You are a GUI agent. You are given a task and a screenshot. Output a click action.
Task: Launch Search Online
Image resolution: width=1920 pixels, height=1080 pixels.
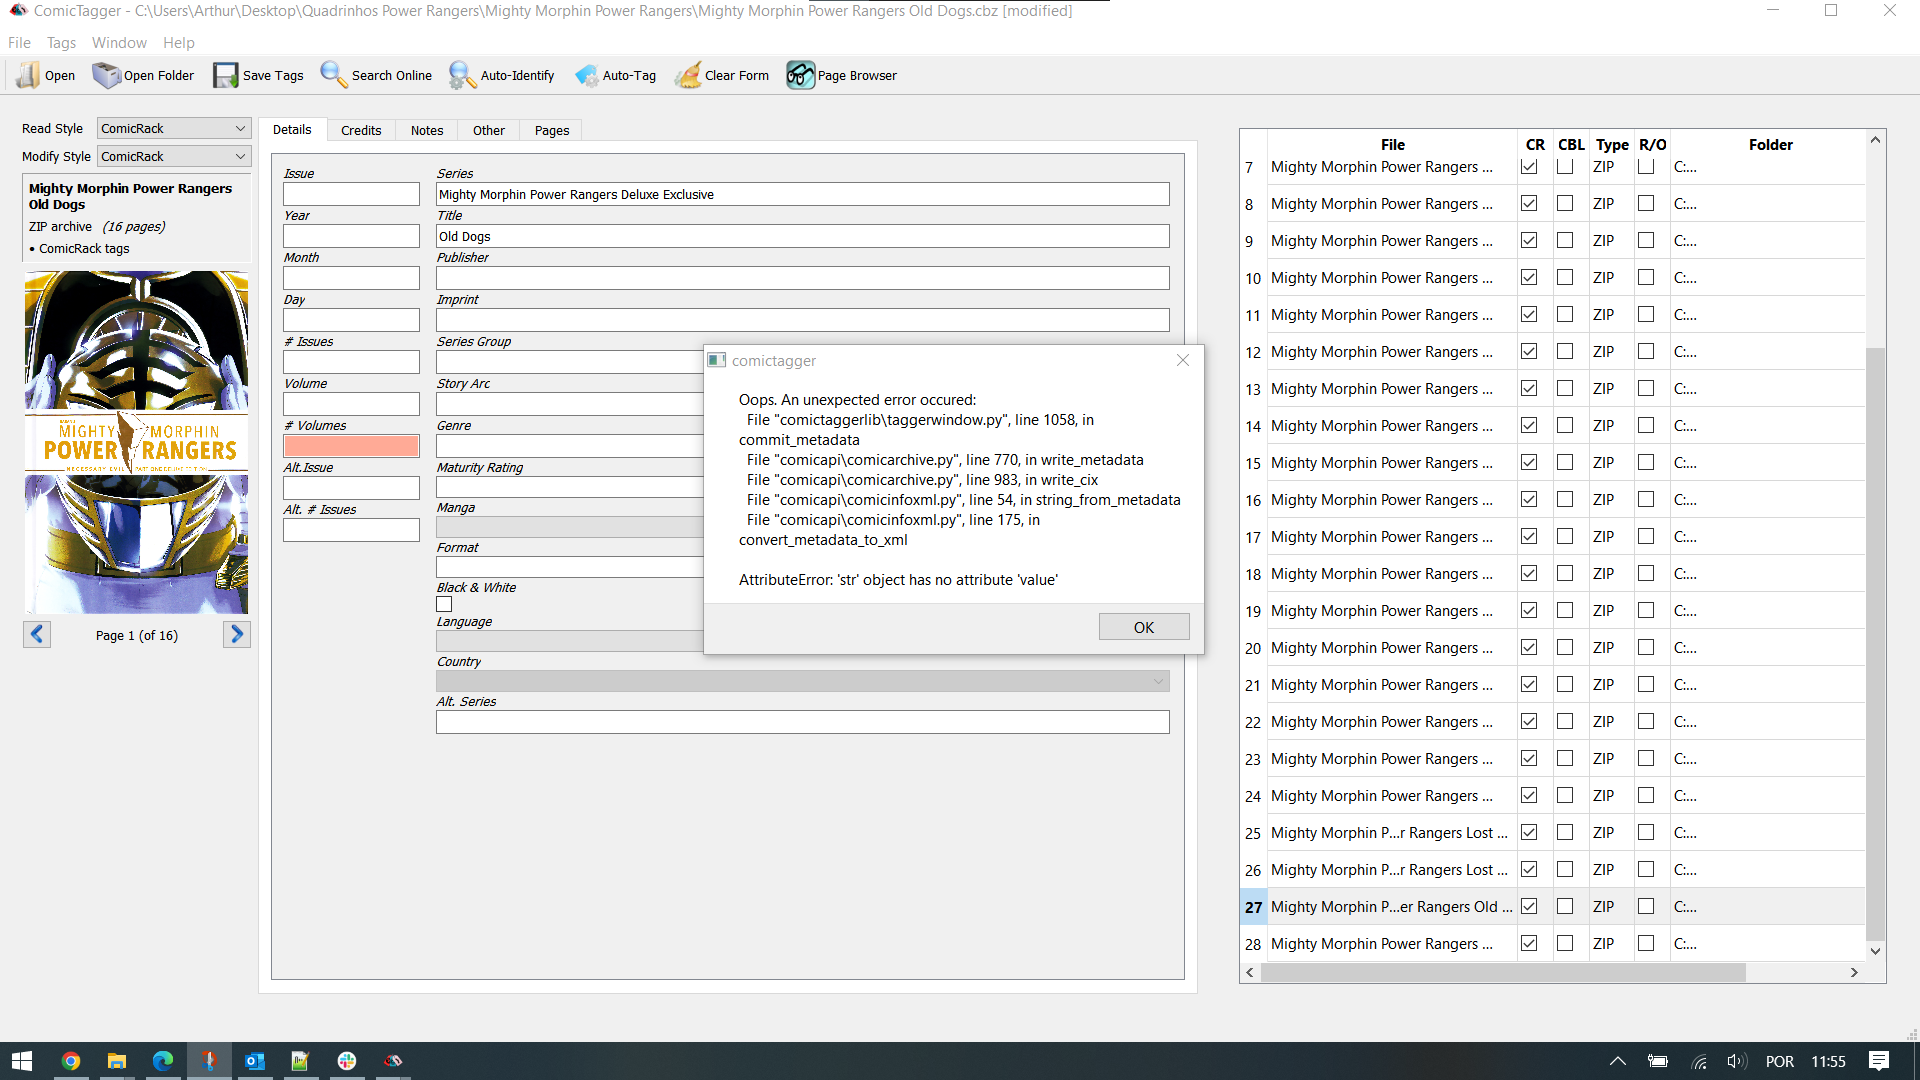375,75
